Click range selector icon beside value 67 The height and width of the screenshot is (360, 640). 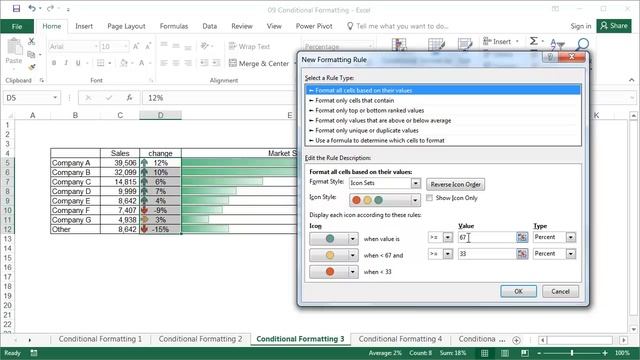522,237
